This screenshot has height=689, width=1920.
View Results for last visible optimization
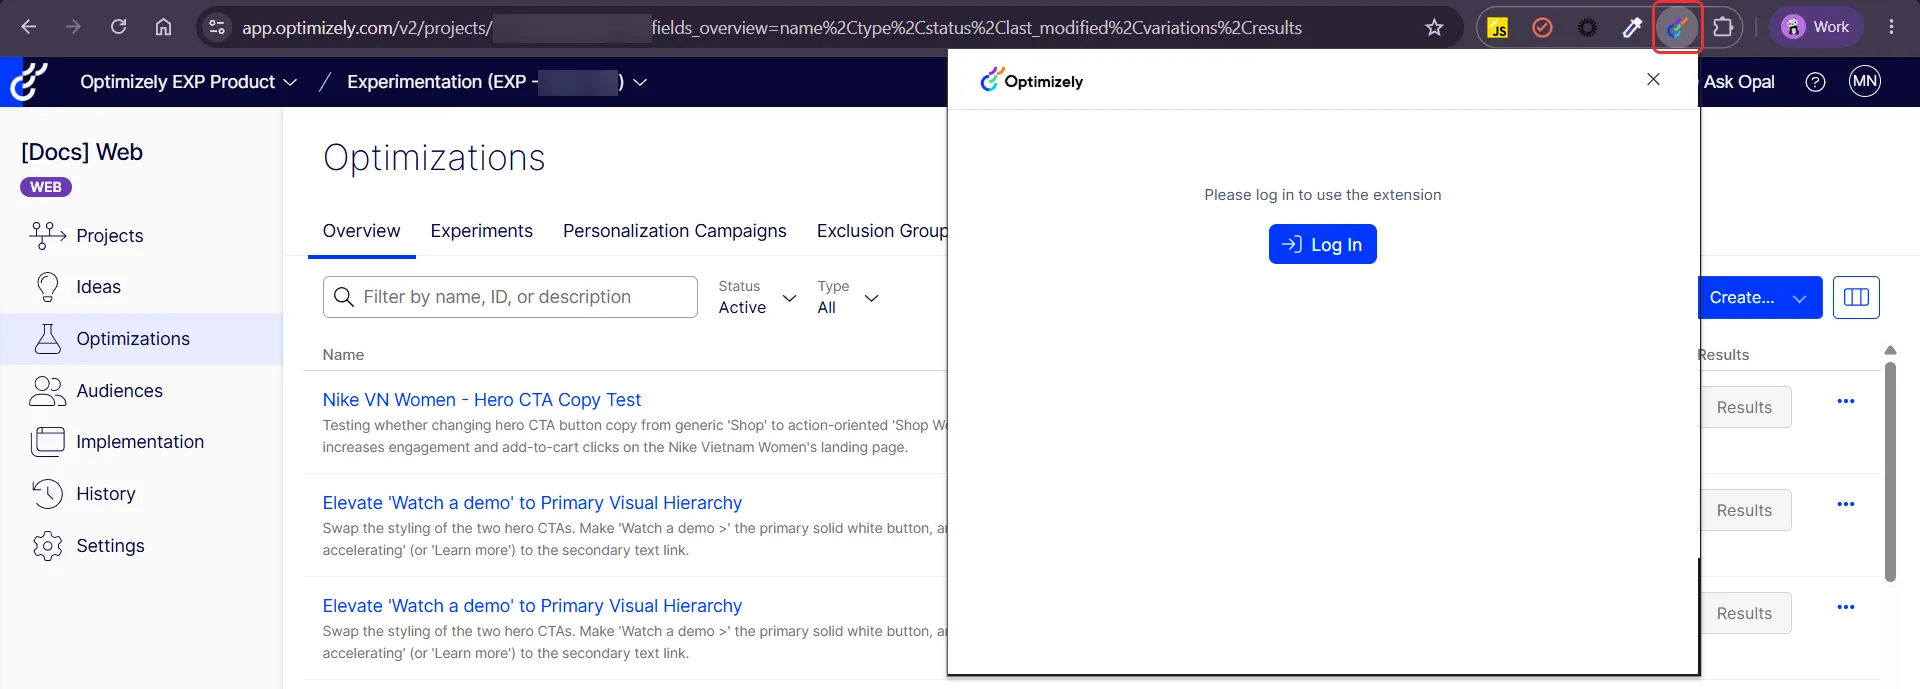pos(1744,613)
